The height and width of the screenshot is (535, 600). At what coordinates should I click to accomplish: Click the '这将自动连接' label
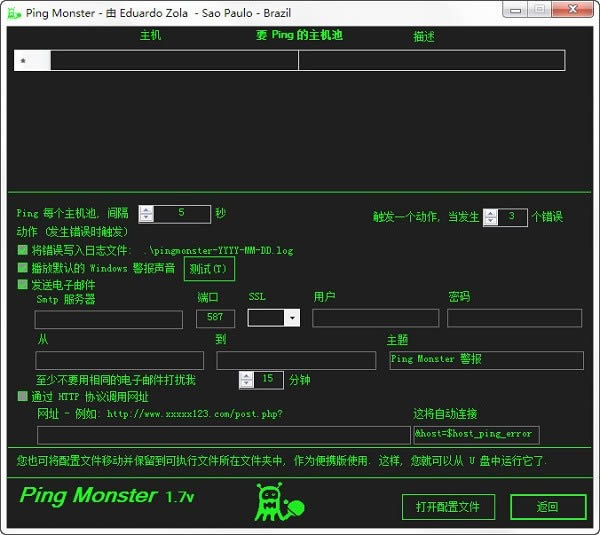[x=445, y=414]
